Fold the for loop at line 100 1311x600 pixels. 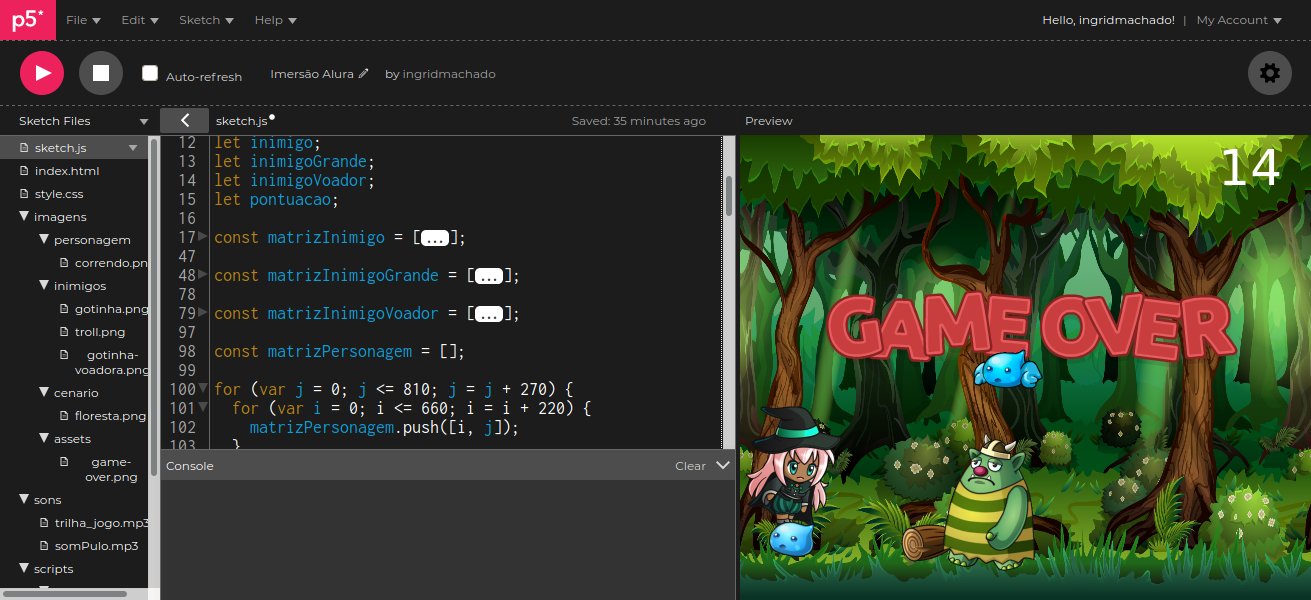click(203, 389)
